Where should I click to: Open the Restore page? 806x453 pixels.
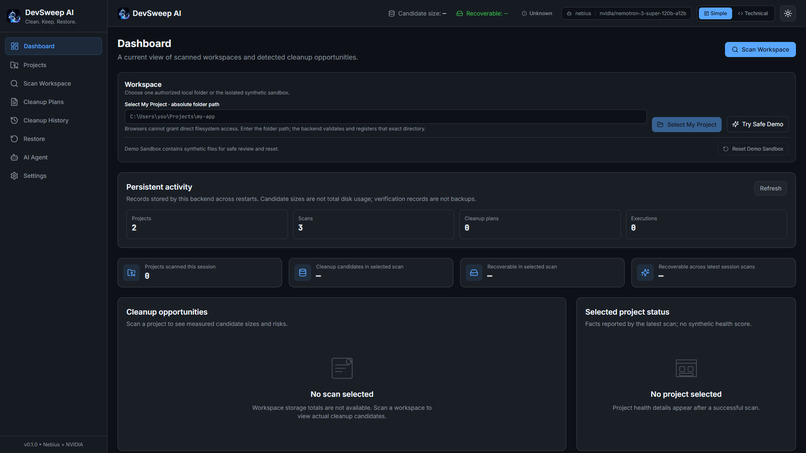pos(53,139)
